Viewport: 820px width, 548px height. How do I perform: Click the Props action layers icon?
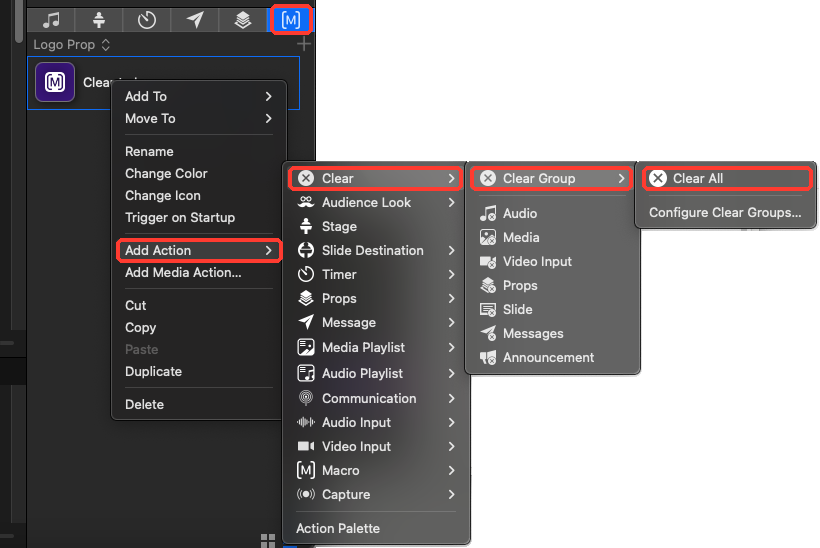click(x=306, y=298)
